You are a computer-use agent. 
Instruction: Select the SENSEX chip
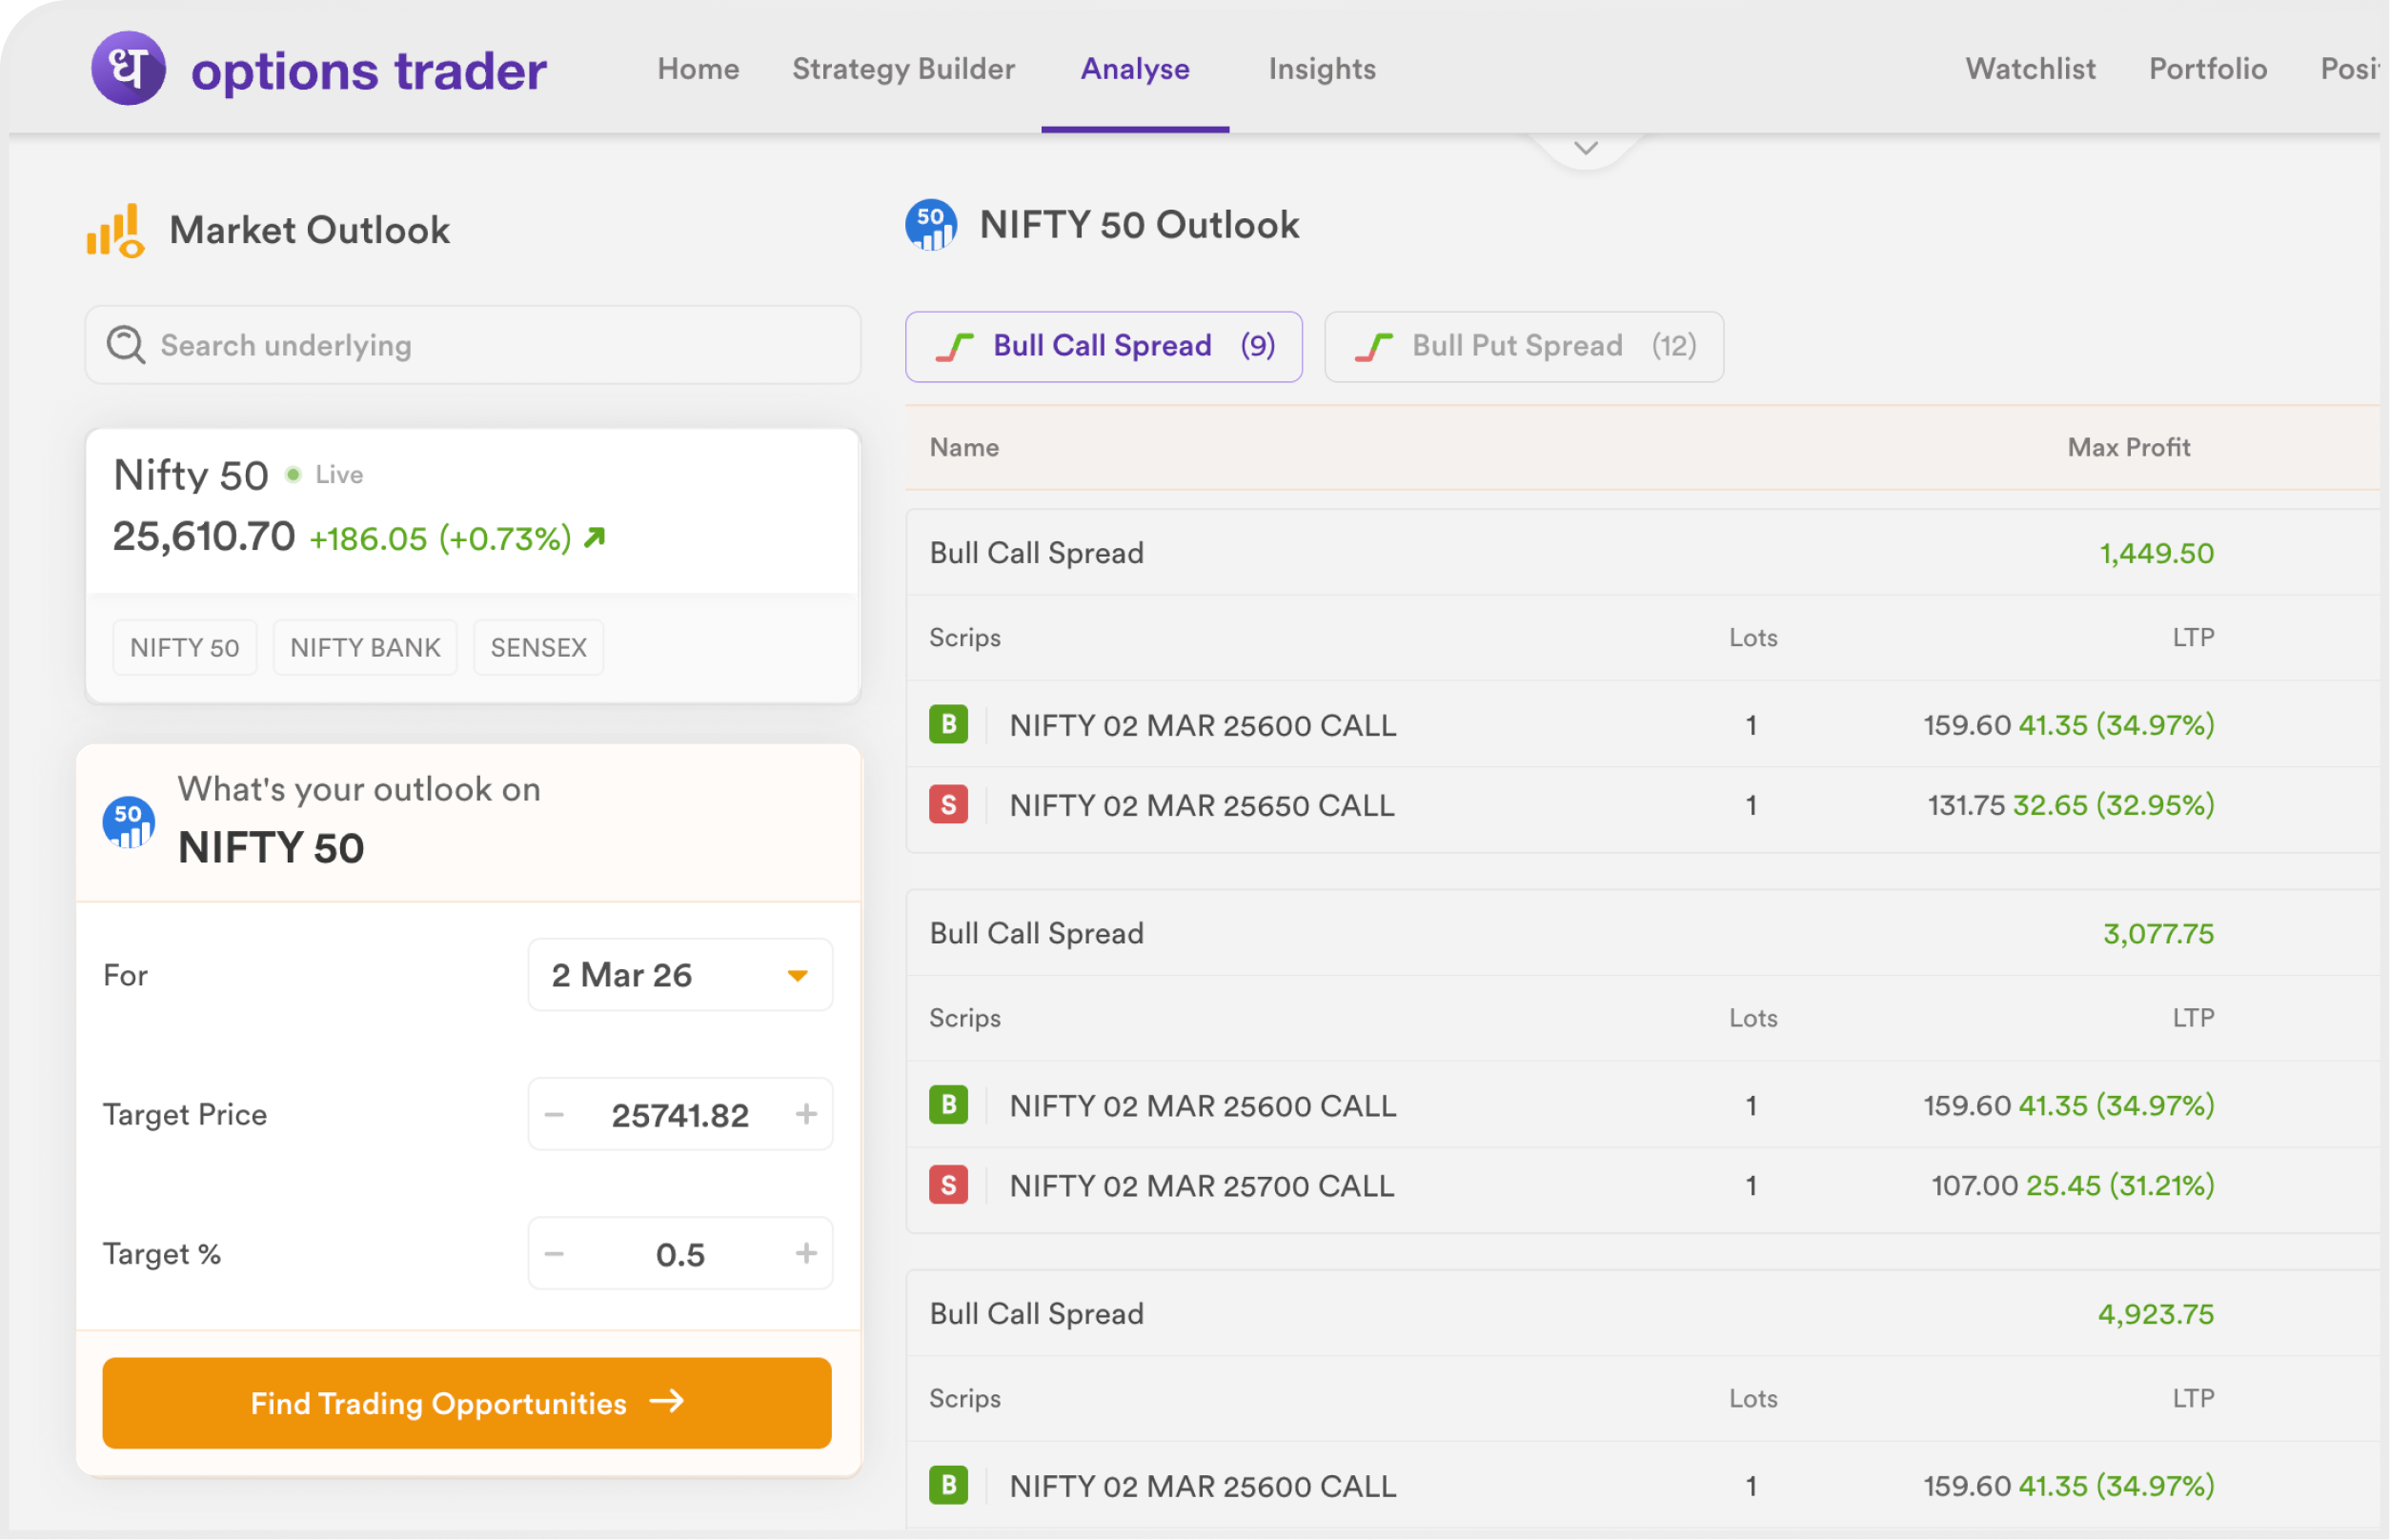pos(538,648)
